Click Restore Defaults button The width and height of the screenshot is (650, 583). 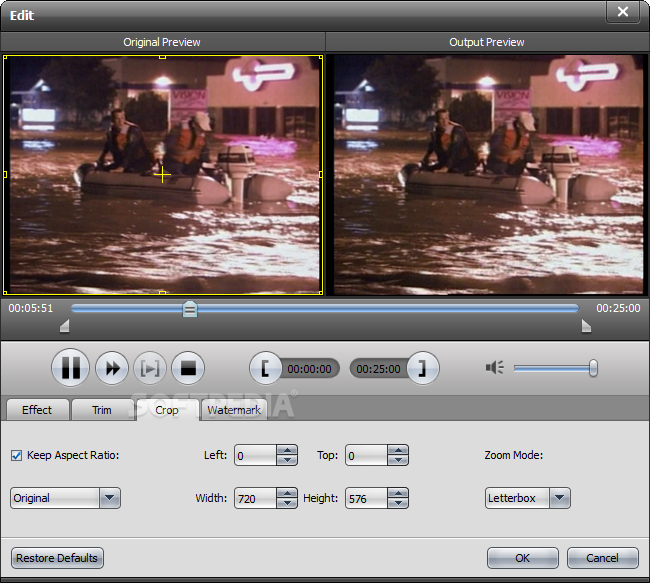[57, 558]
